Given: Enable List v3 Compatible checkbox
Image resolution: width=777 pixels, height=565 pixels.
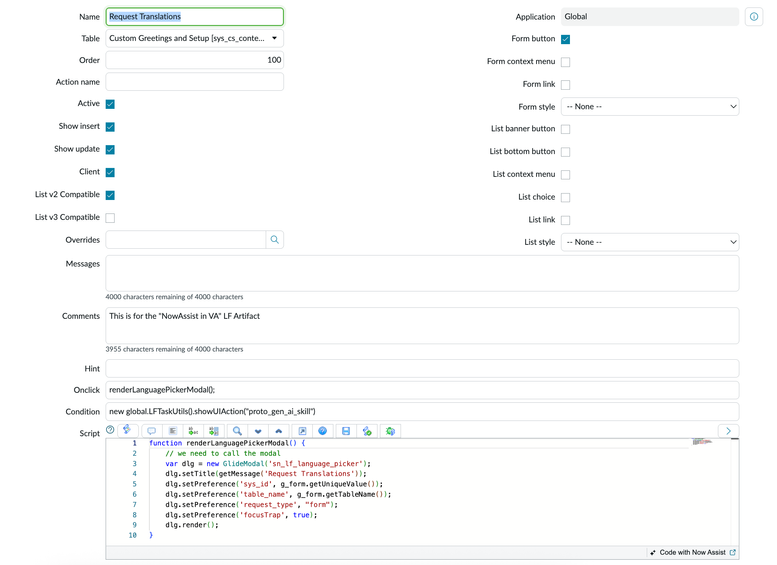Looking at the screenshot, I should click(110, 218).
